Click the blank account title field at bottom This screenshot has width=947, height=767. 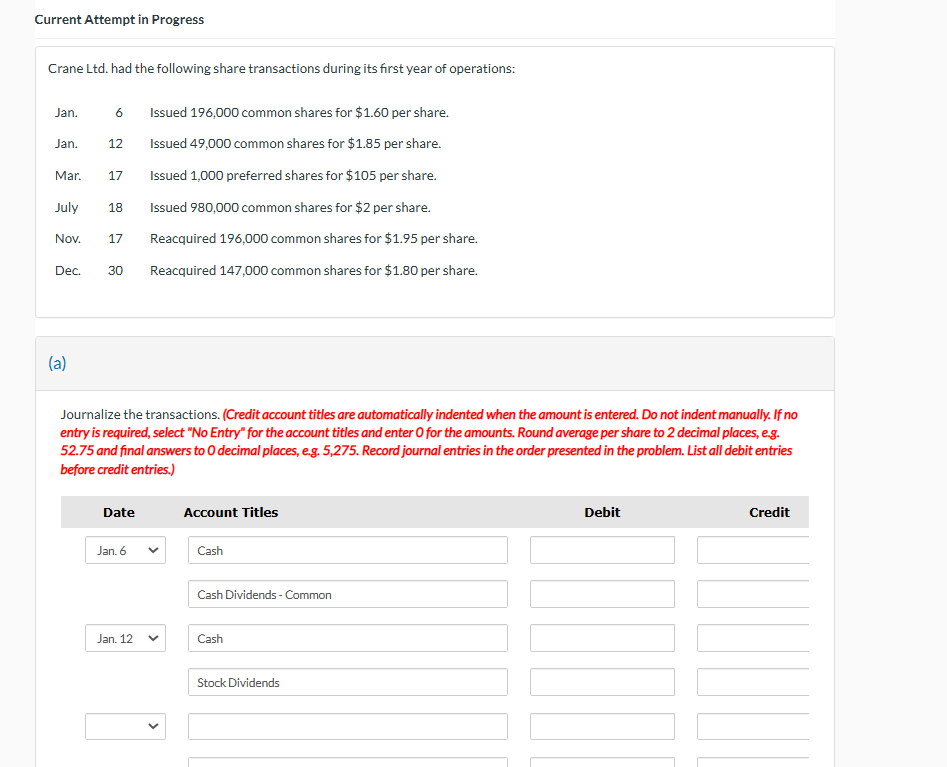click(347, 726)
